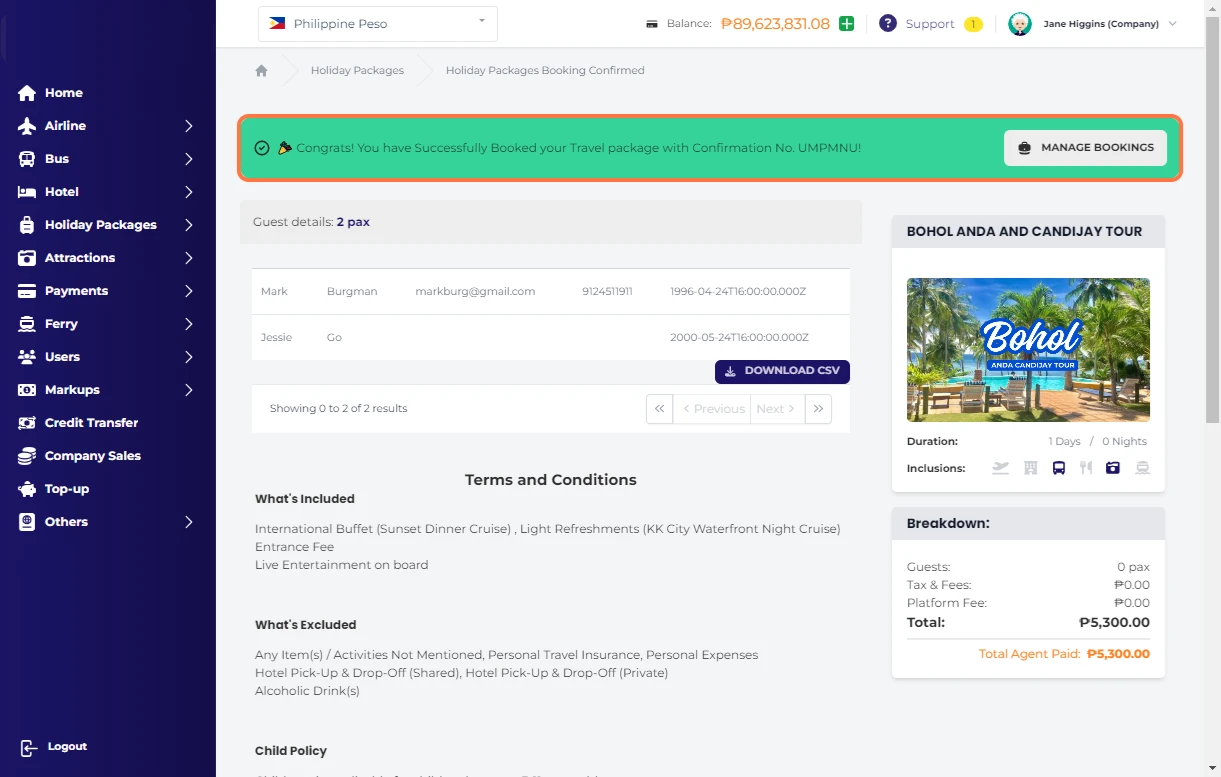The height and width of the screenshot is (777, 1221).
Task: Click the Holiday Packages breadcrumb link
Action: click(x=357, y=71)
